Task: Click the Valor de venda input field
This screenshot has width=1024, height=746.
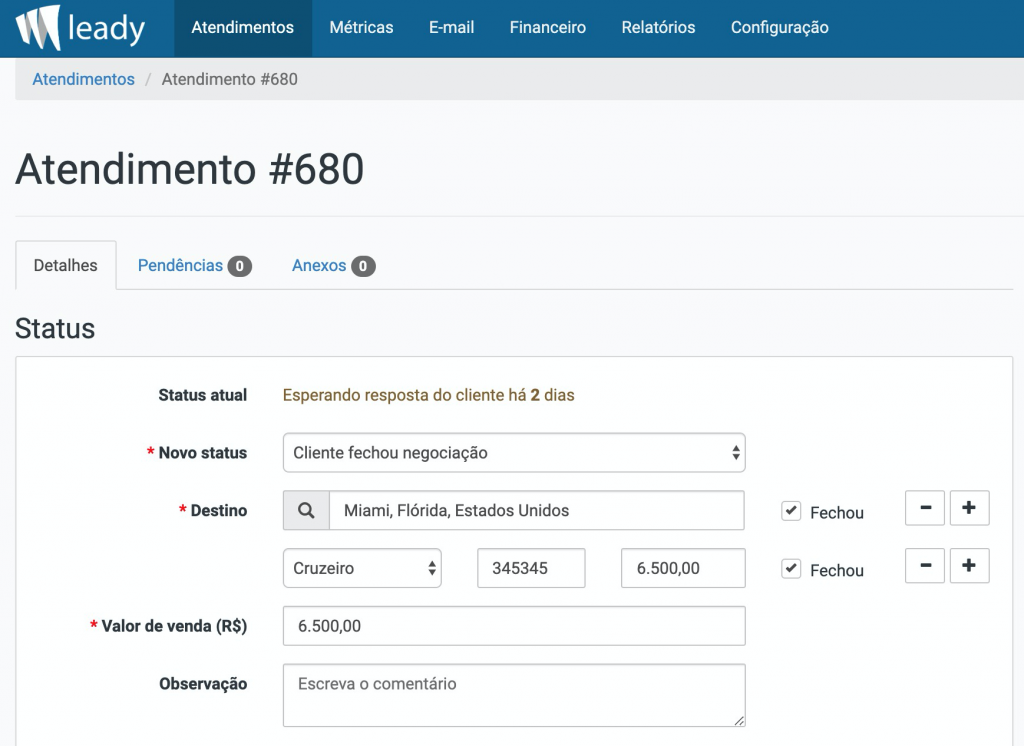Action: tap(514, 626)
